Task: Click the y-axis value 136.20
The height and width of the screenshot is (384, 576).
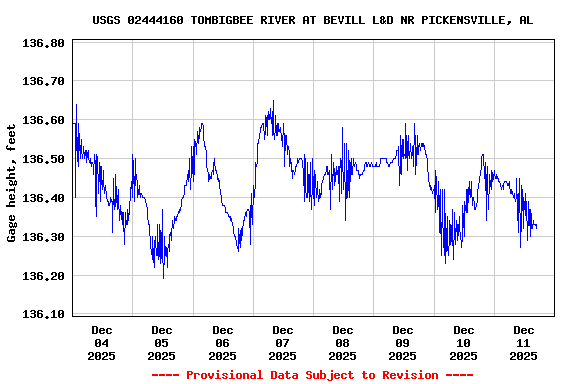Action: point(43,276)
